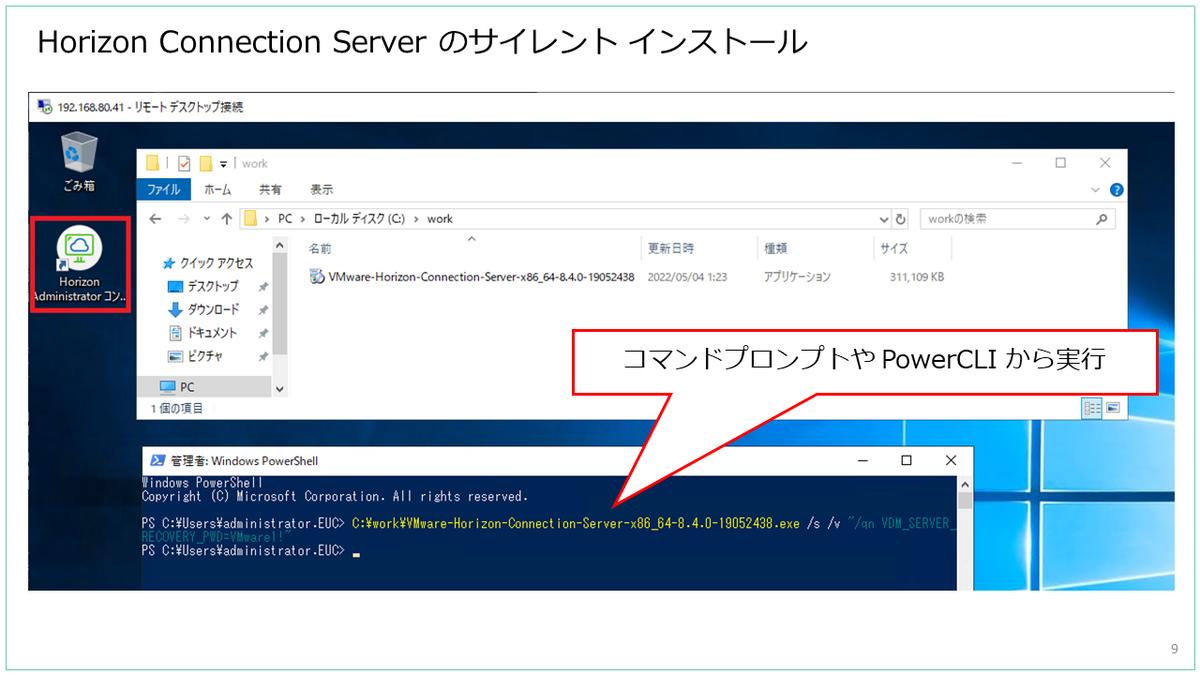This screenshot has width=1200, height=675.
Task: Select ドキュメント in navigation pane
Action: click(x=203, y=333)
